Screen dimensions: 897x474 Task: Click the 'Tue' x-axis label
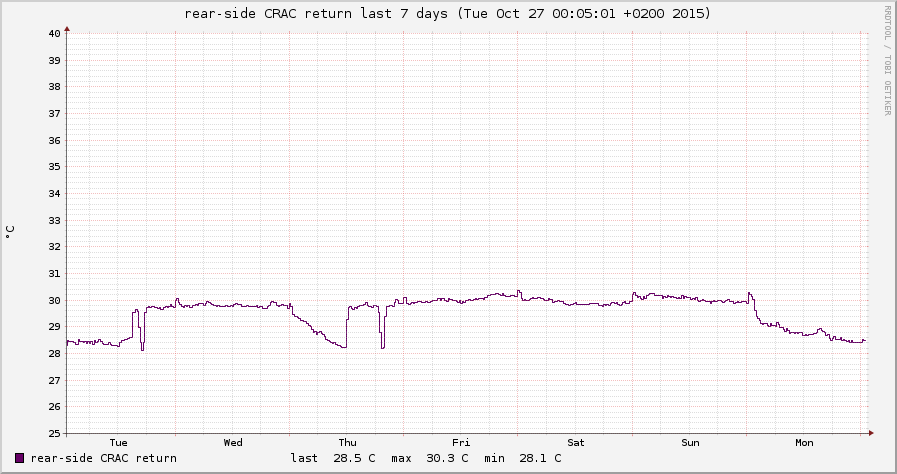[118, 443]
